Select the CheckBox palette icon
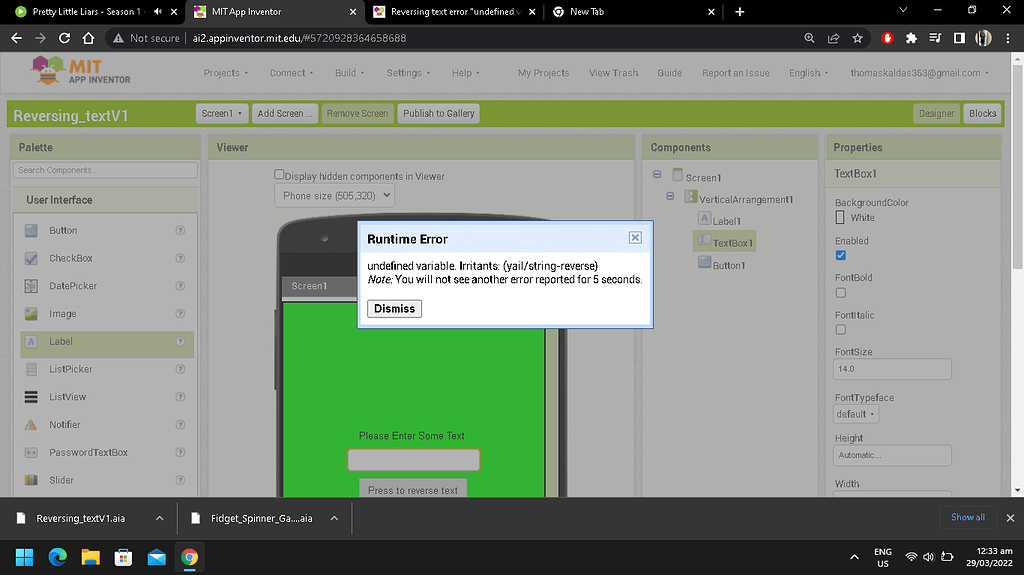Viewport: 1024px width, 575px height. [31, 258]
